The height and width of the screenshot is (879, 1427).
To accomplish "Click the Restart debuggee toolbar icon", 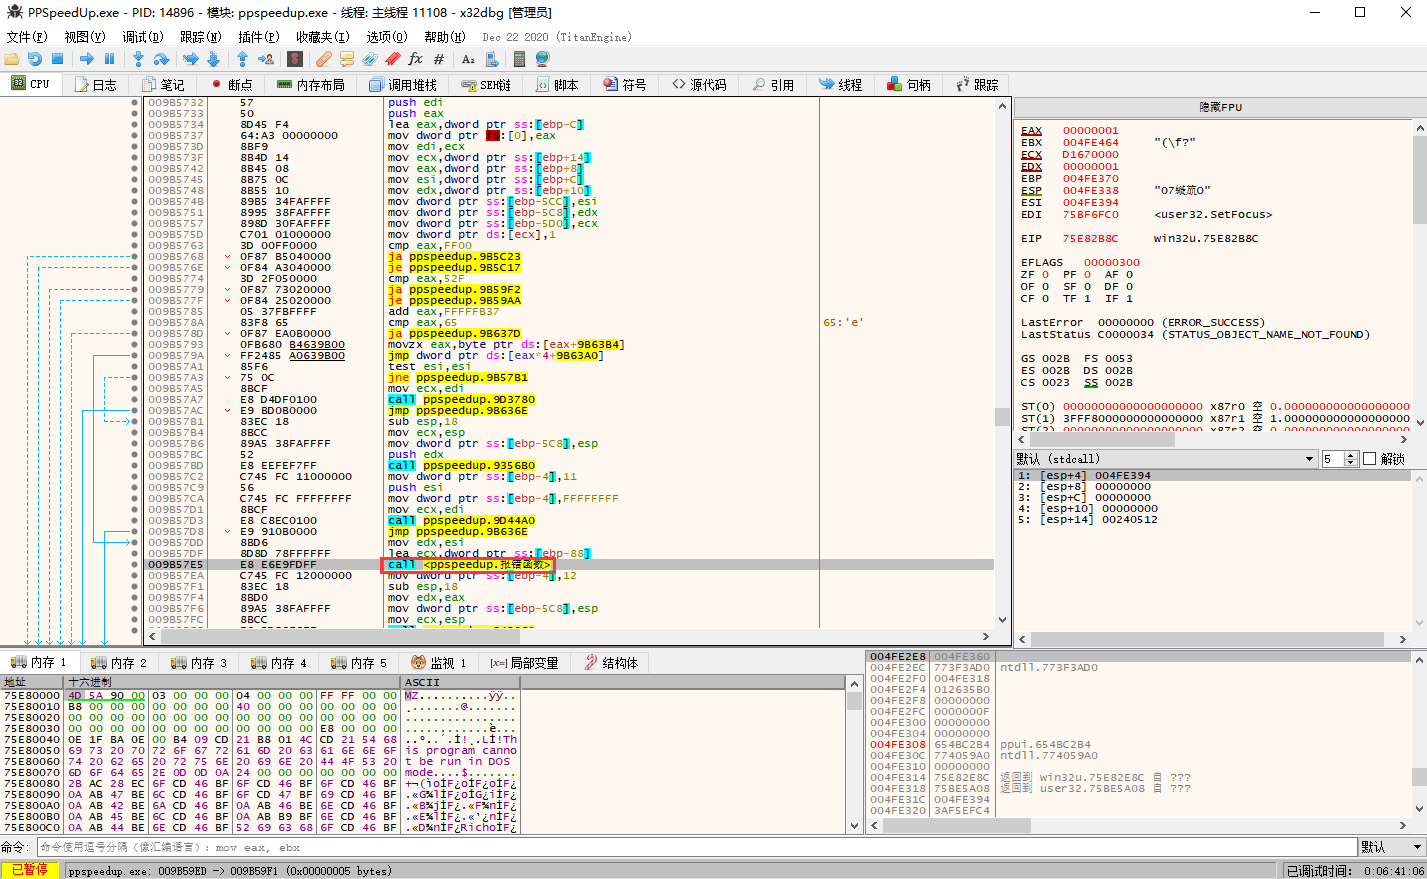I will tap(35, 59).
